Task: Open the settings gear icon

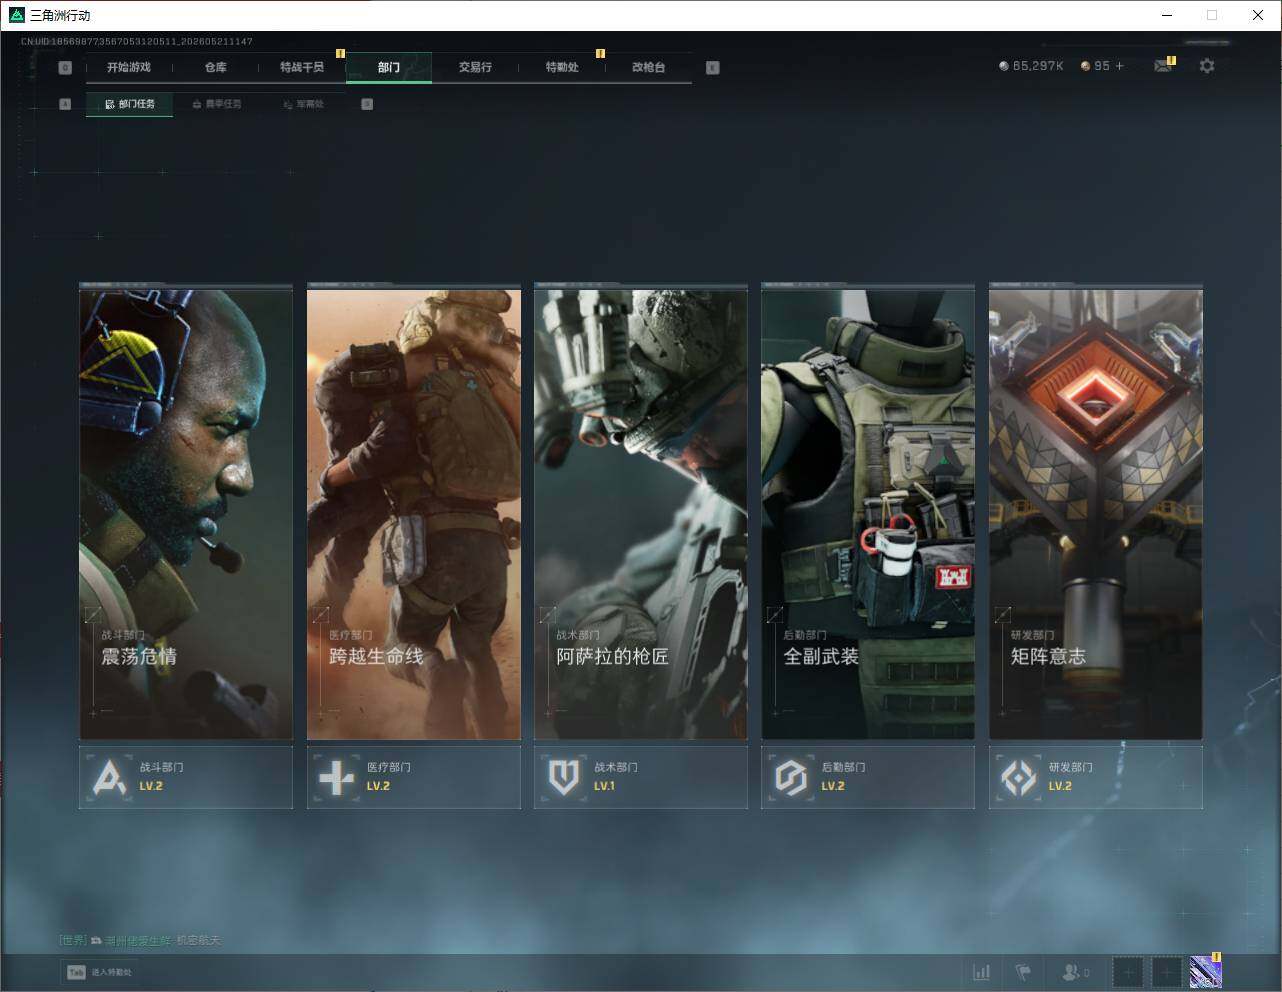Action: coord(1207,66)
